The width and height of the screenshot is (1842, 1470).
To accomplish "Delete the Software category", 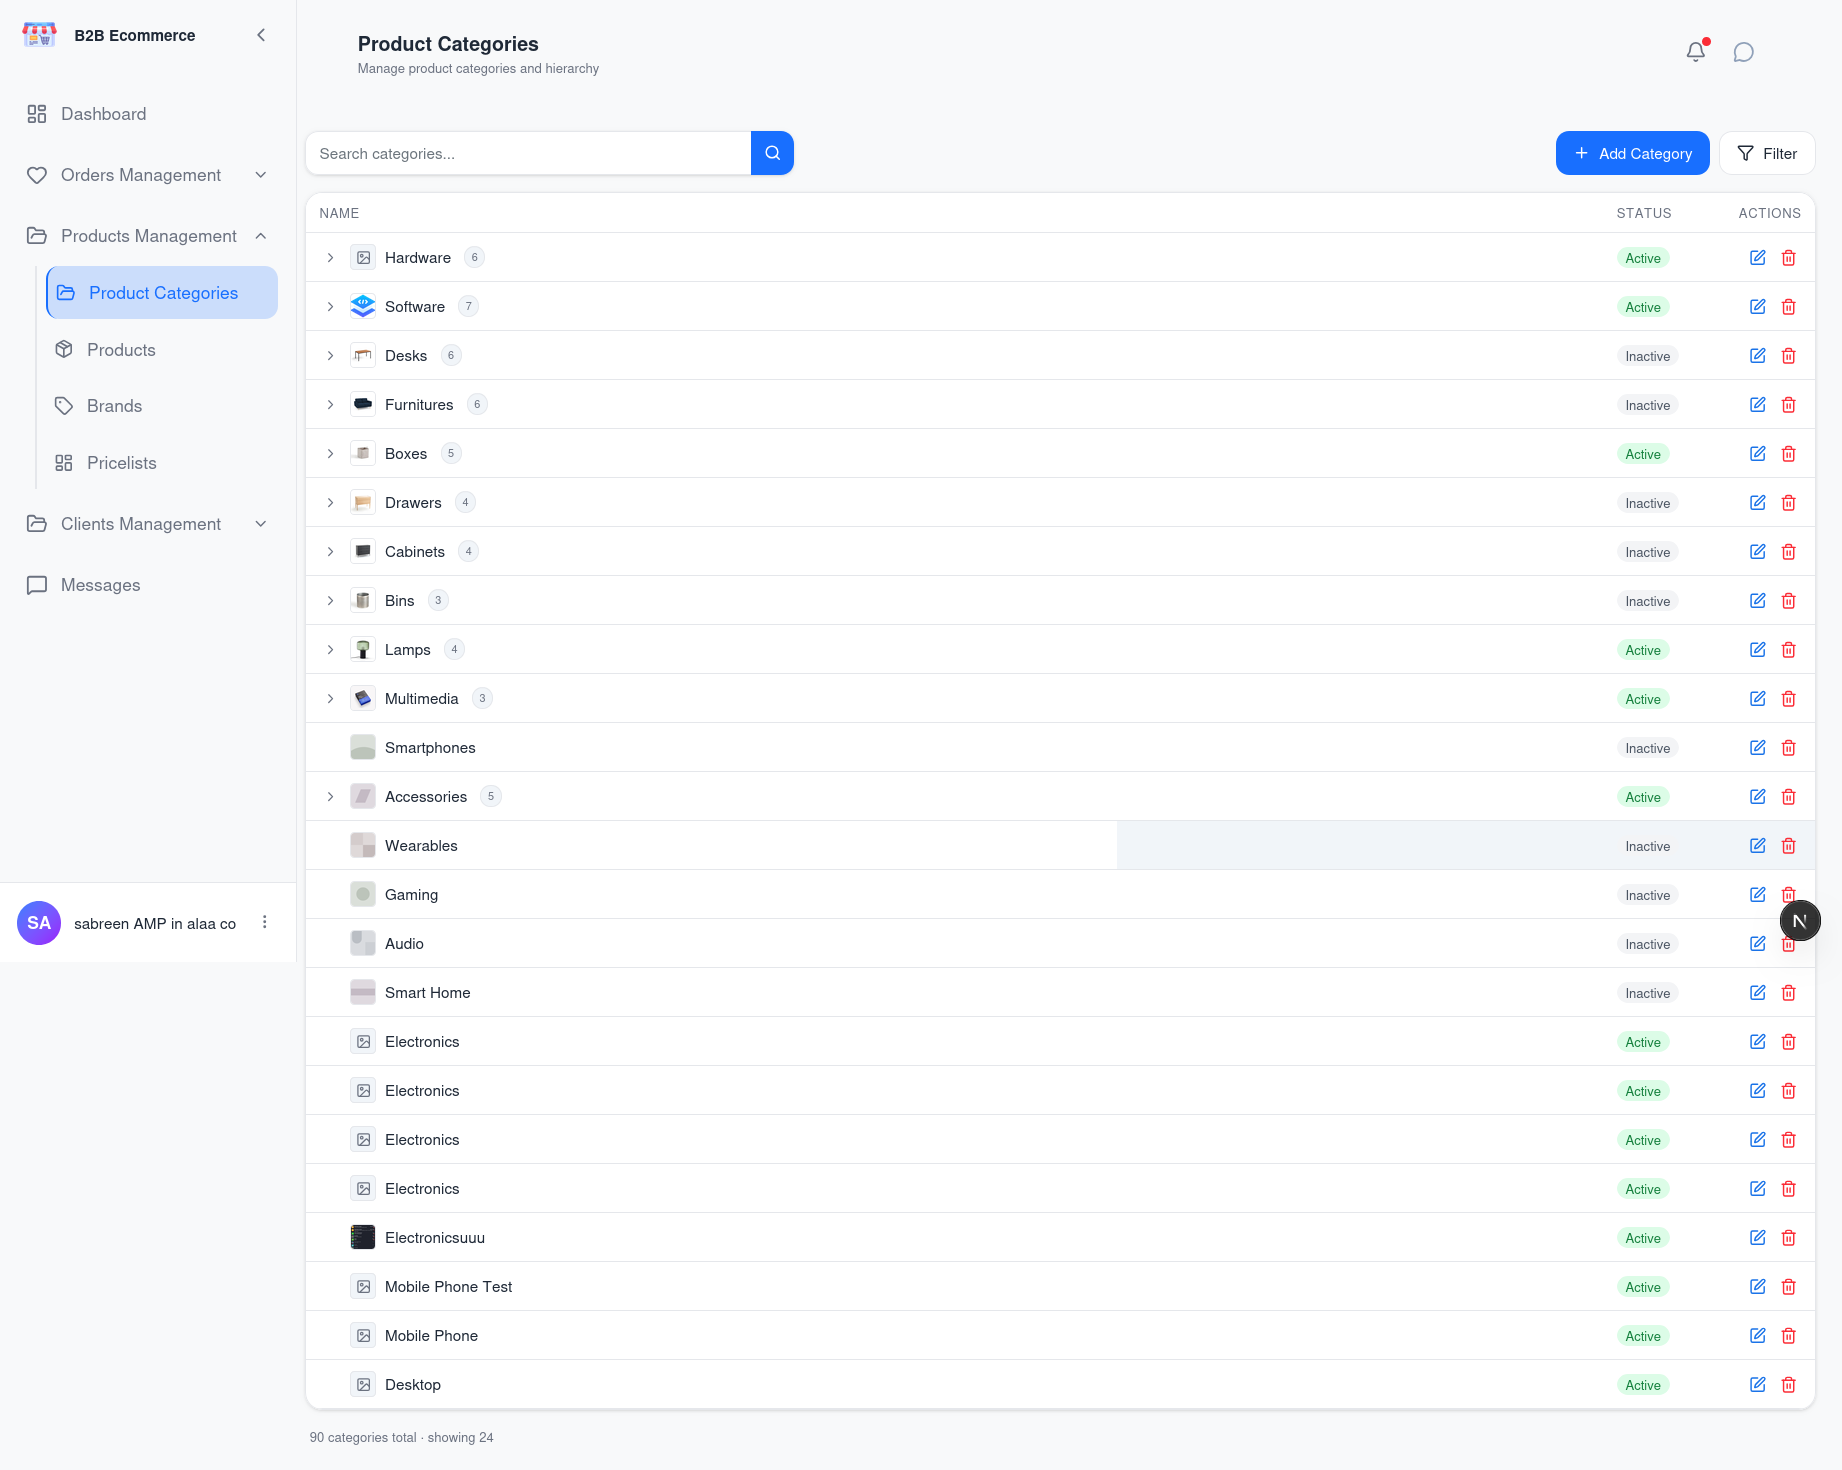I will [x=1789, y=307].
